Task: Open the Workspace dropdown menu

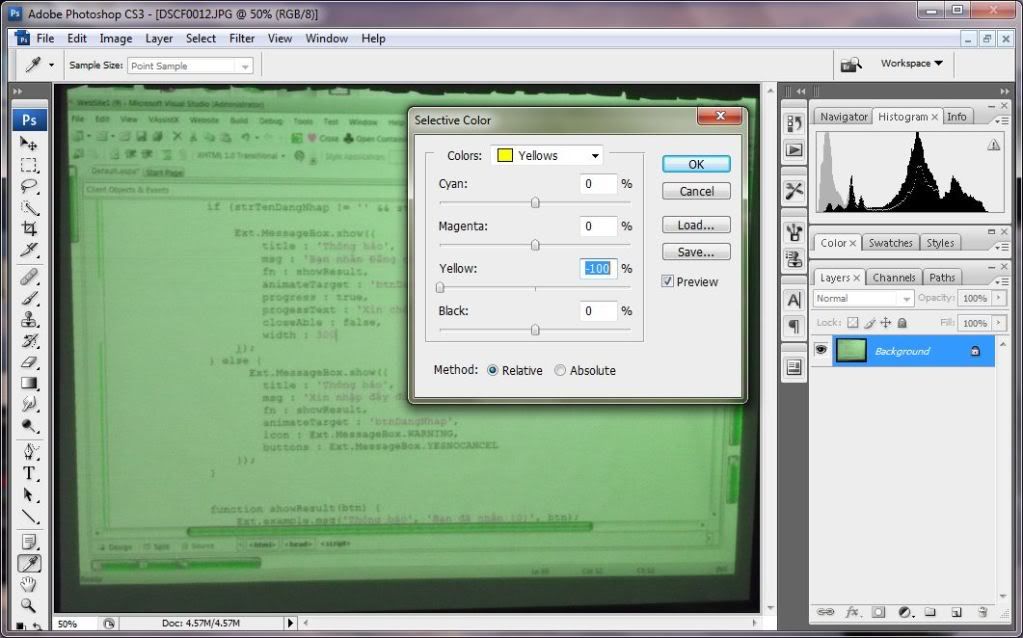Action: 911,64
